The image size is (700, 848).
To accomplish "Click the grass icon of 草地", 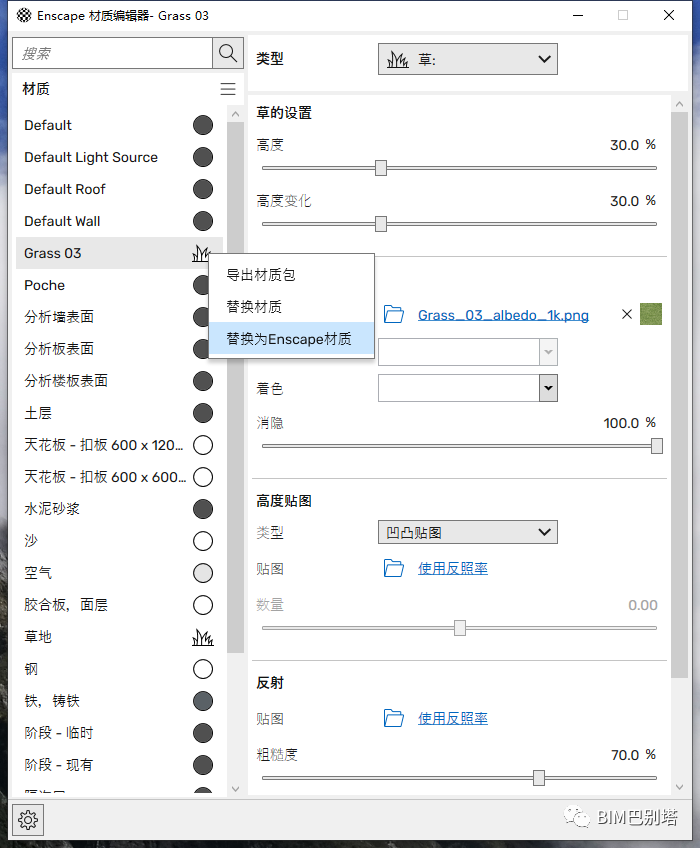I will click(x=203, y=637).
